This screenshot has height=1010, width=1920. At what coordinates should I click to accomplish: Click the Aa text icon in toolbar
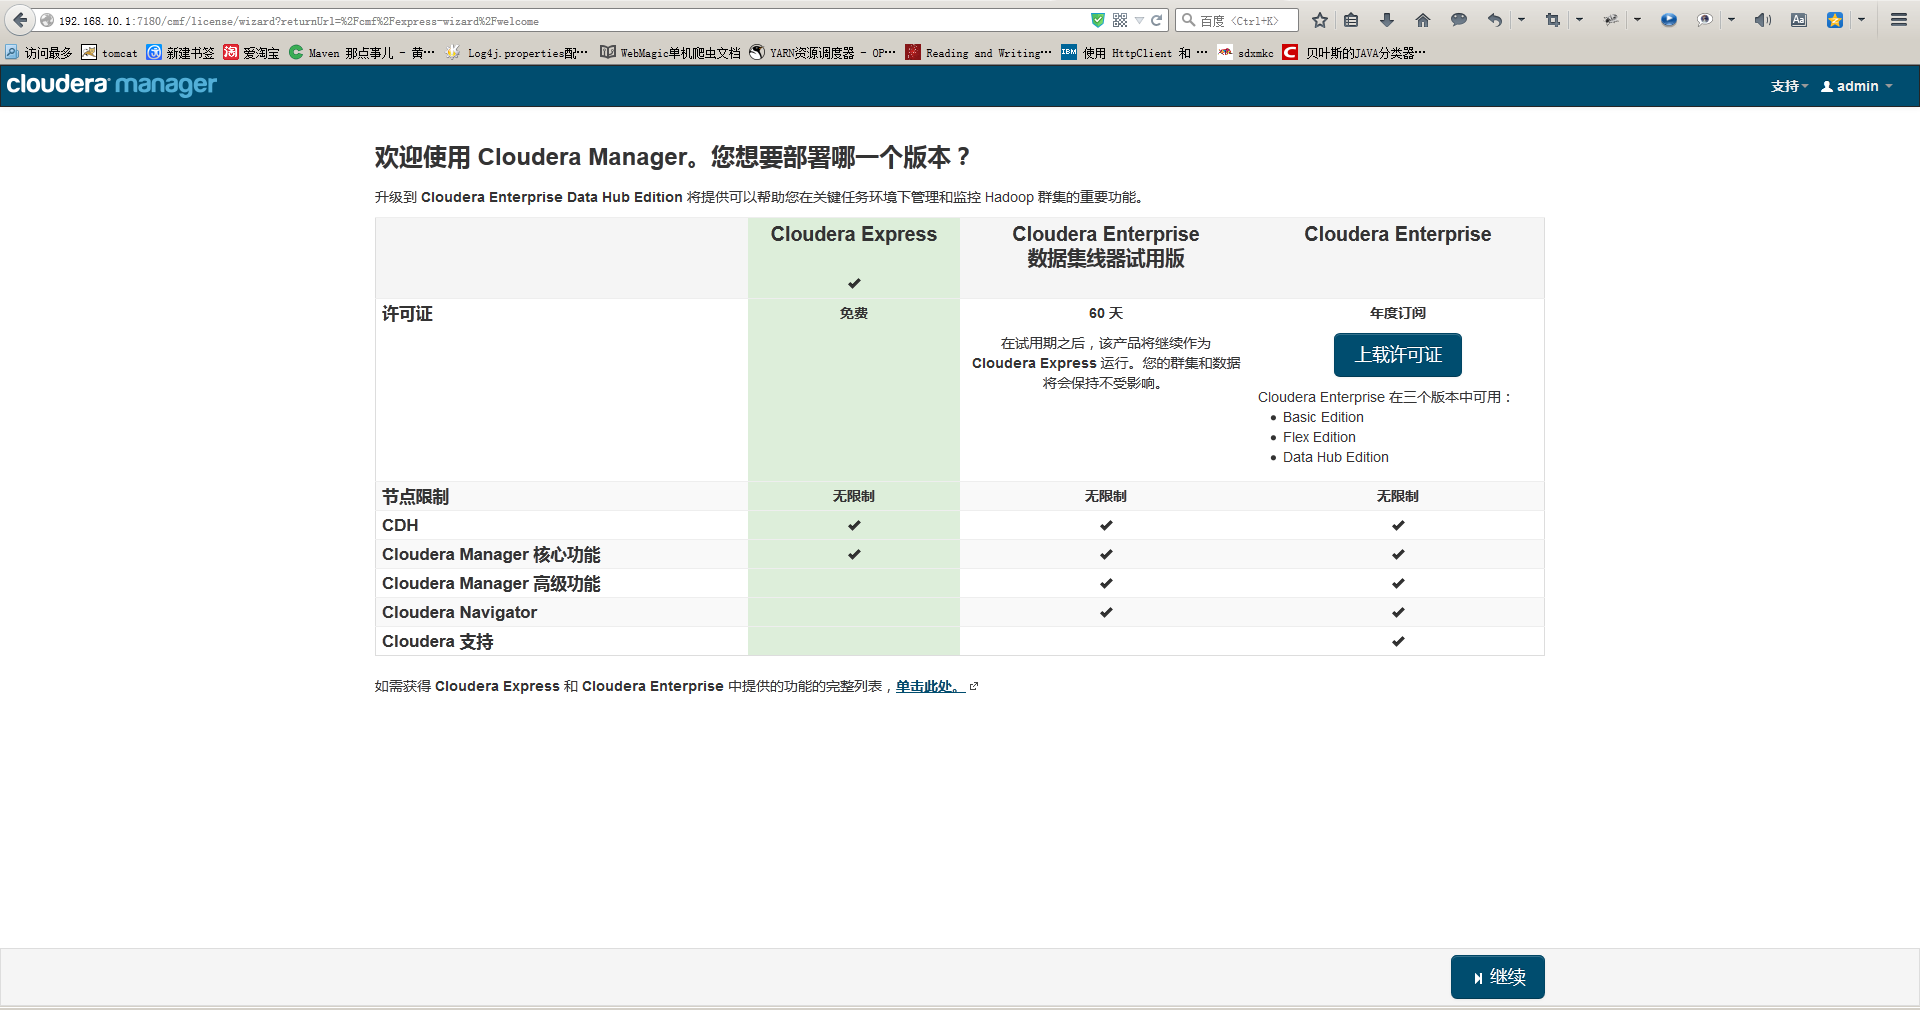coord(1799,20)
